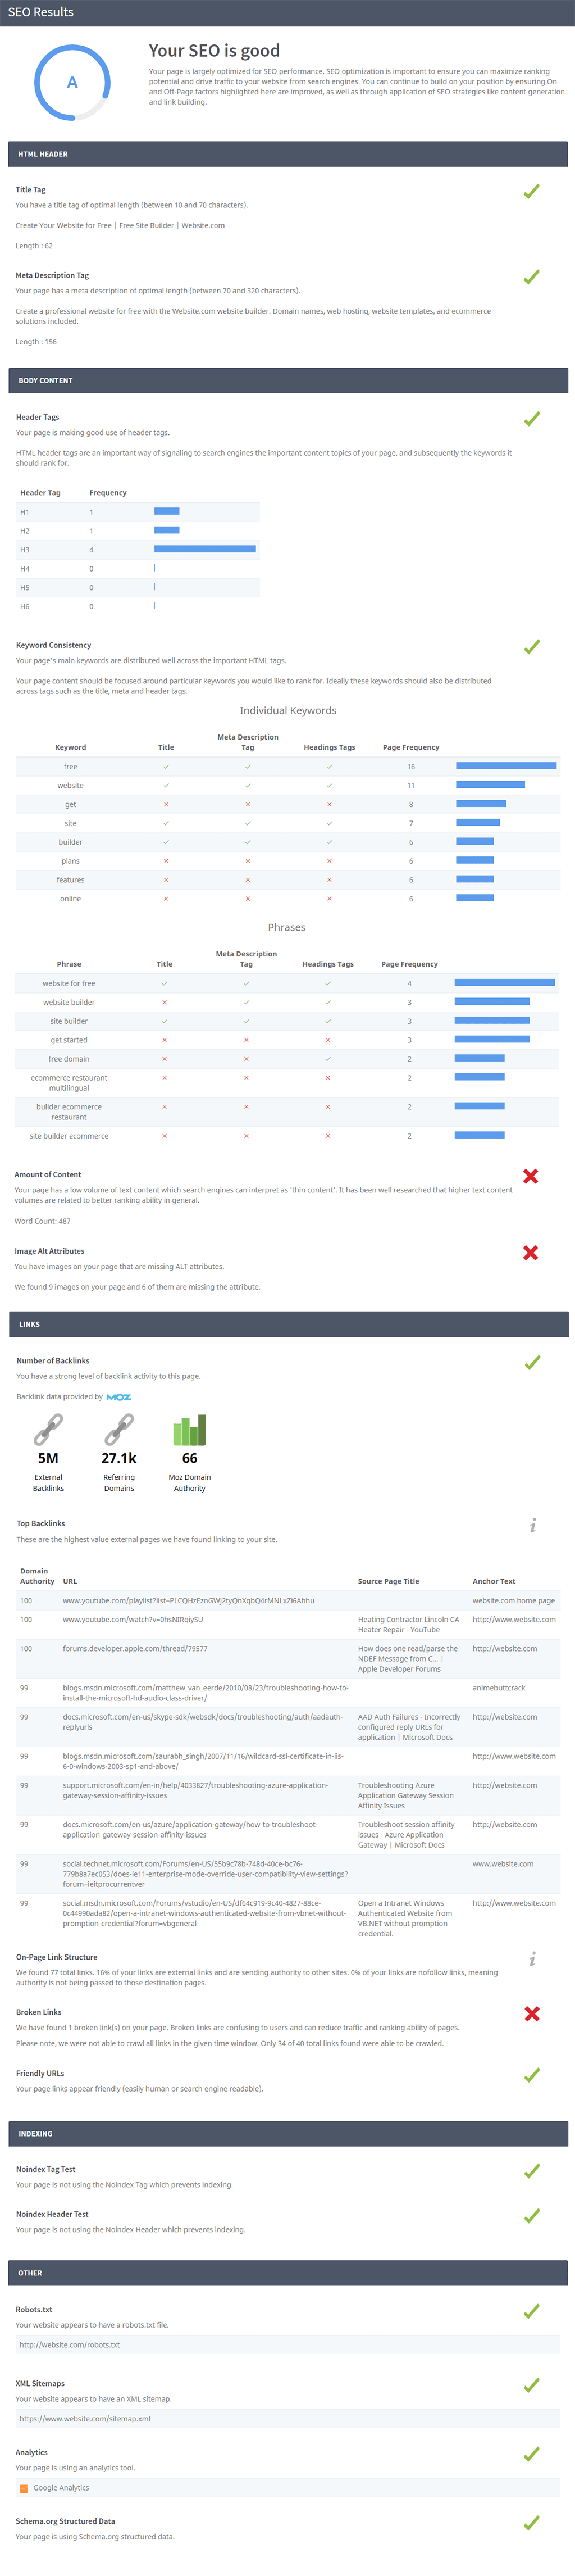Click the INDEXING section header
575x2576 pixels.
287,2133
